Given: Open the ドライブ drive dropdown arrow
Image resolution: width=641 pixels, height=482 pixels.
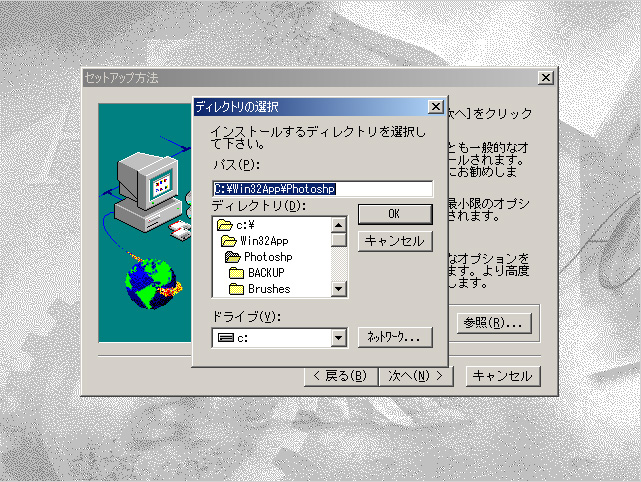Looking at the screenshot, I should pyautogui.click(x=338, y=338).
